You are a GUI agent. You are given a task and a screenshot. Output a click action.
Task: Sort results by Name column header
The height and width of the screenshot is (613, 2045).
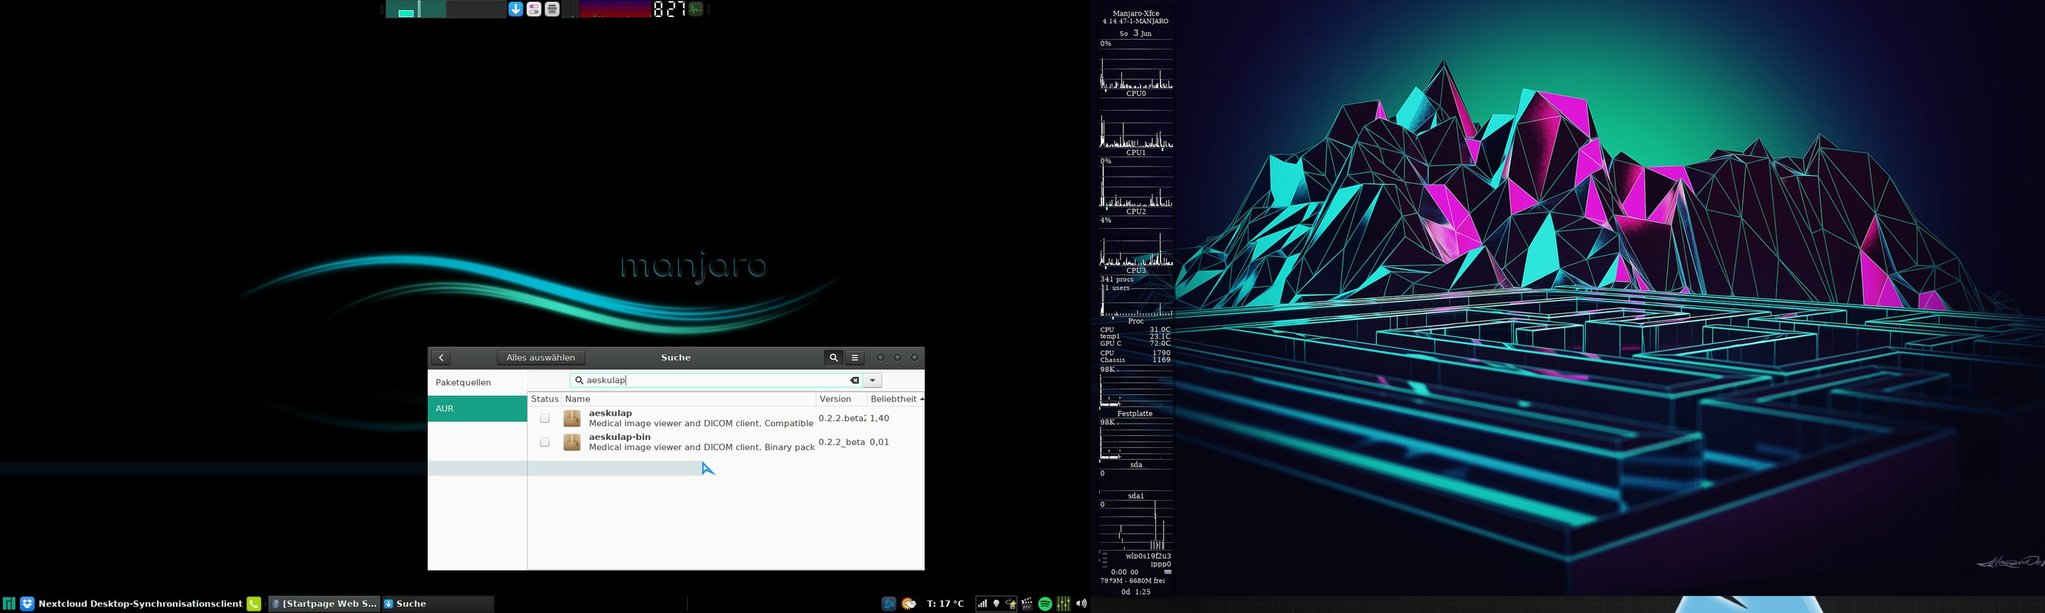[577, 399]
